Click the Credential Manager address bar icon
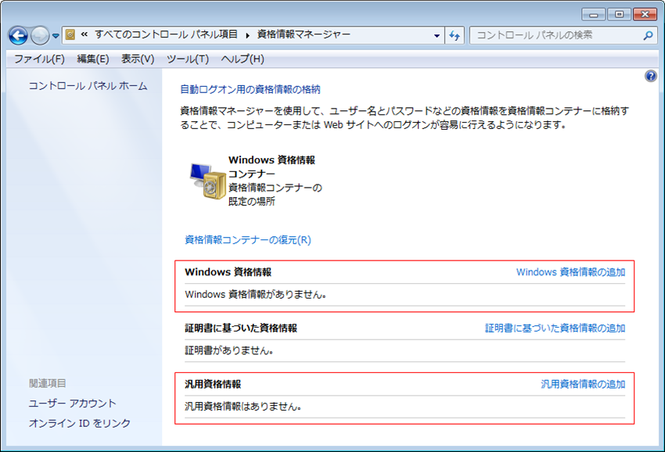Viewport: 665px width, 452px height. click(70, 35)
